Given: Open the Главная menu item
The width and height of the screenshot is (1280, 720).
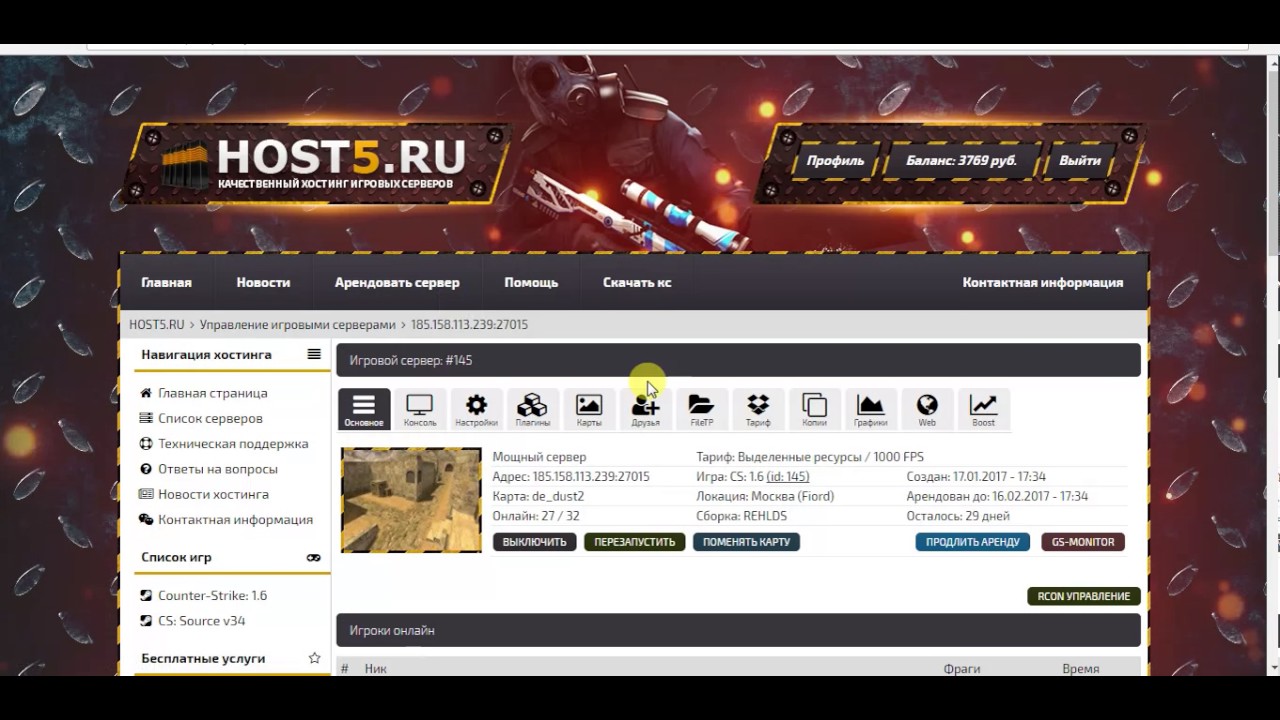Looking at the screenshot, I should pos(166,283).
